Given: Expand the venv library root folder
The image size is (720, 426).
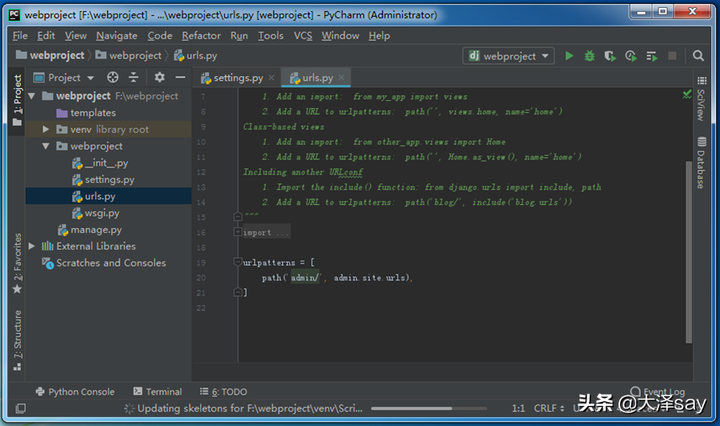Looking at the screenshot, I should click(45, 129).
